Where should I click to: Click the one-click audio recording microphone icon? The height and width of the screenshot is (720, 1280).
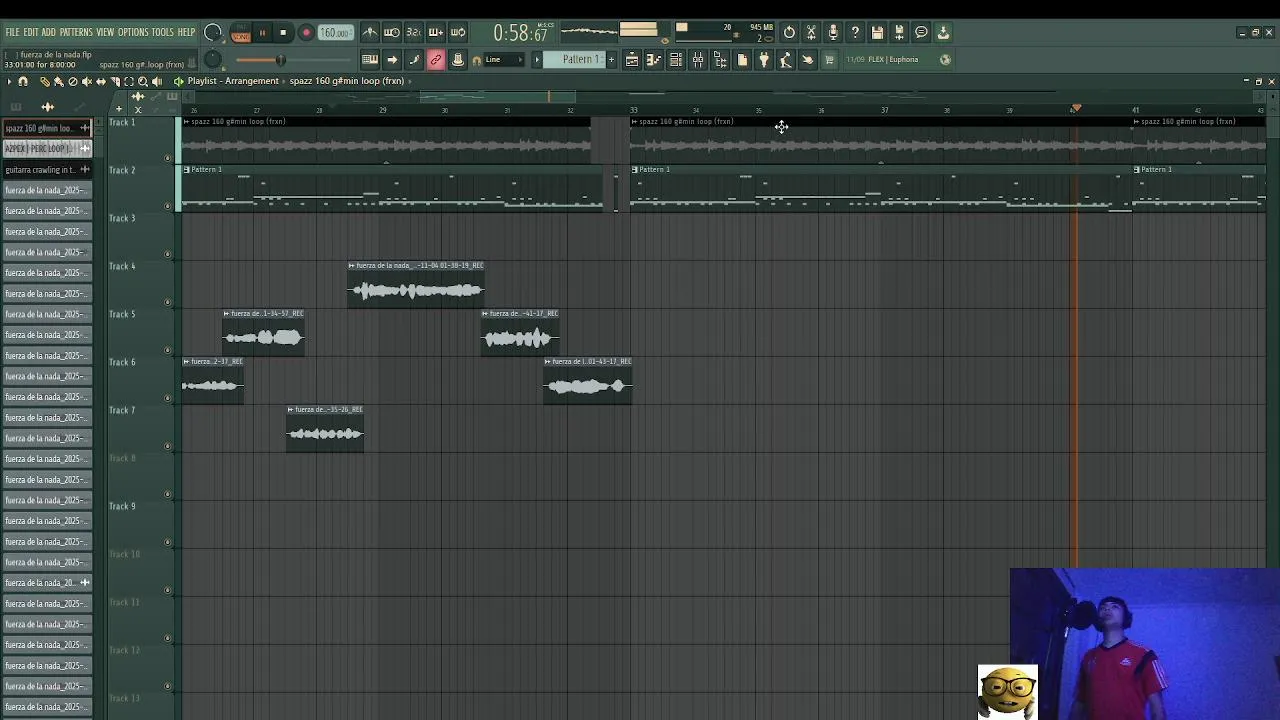pyautogui.click(x=833, y=33)
